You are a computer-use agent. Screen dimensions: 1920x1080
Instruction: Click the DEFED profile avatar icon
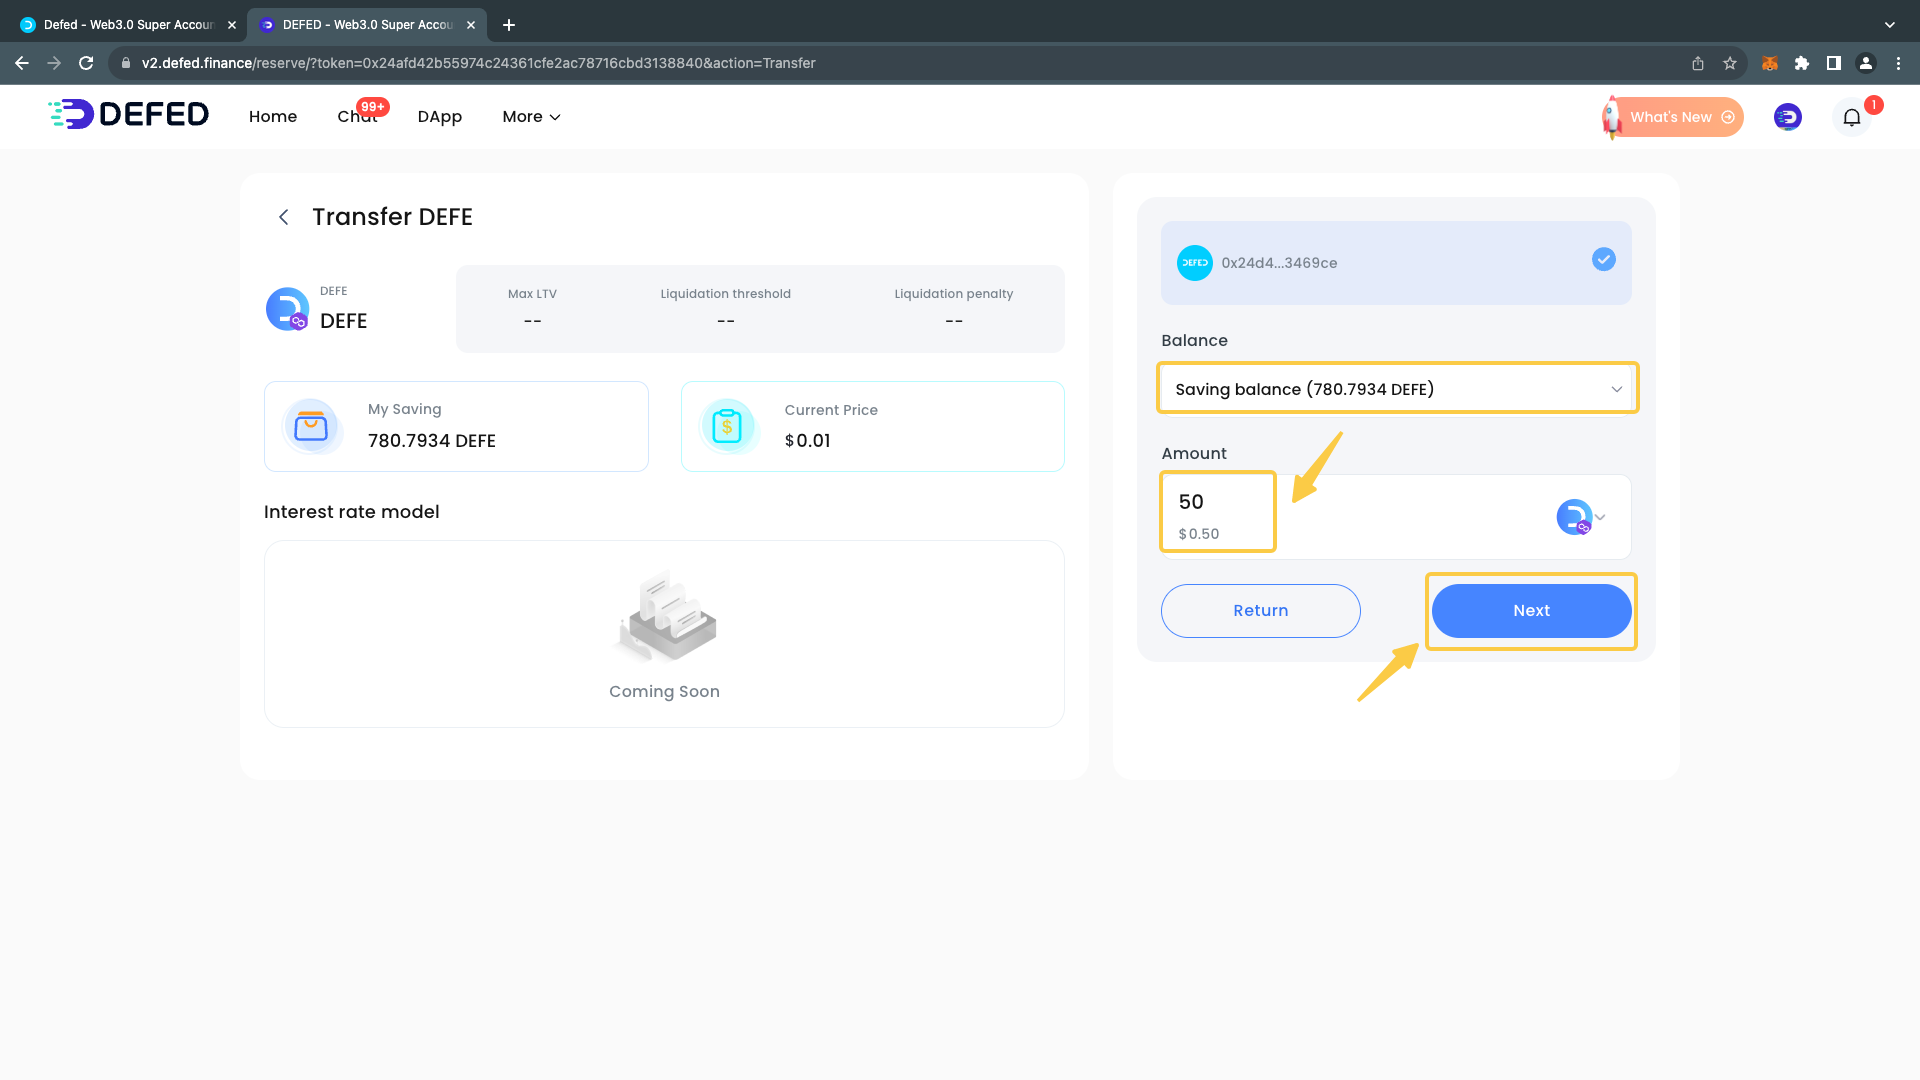coord(1787,117)
